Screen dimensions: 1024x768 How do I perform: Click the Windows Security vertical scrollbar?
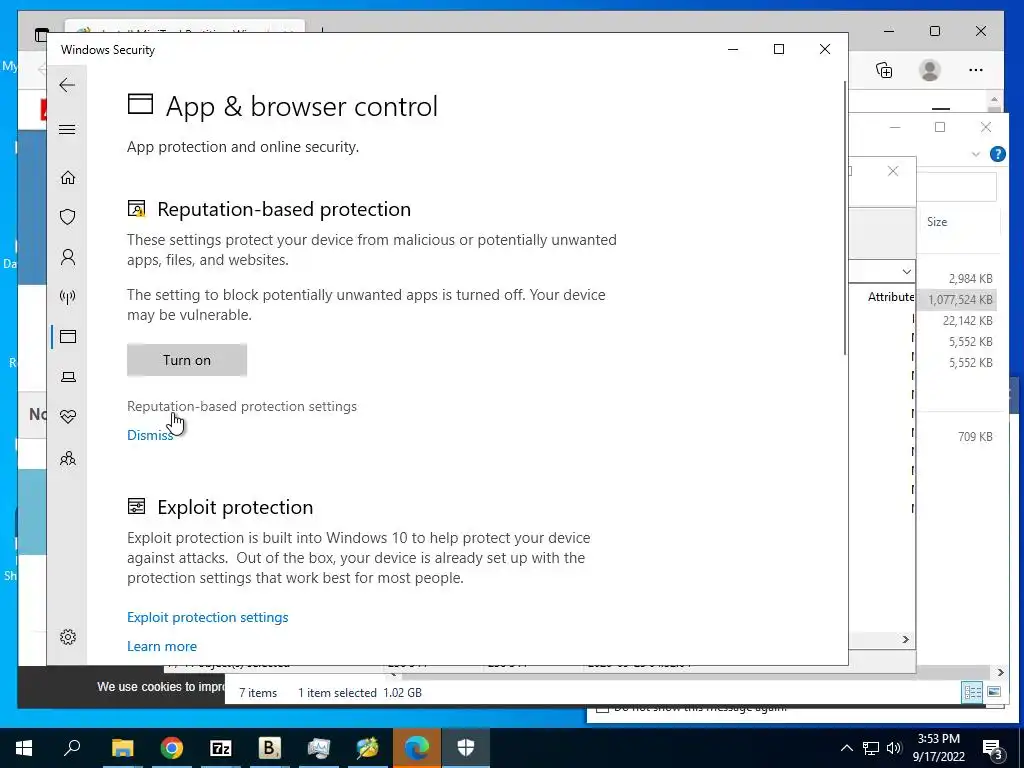coord(845,219)
